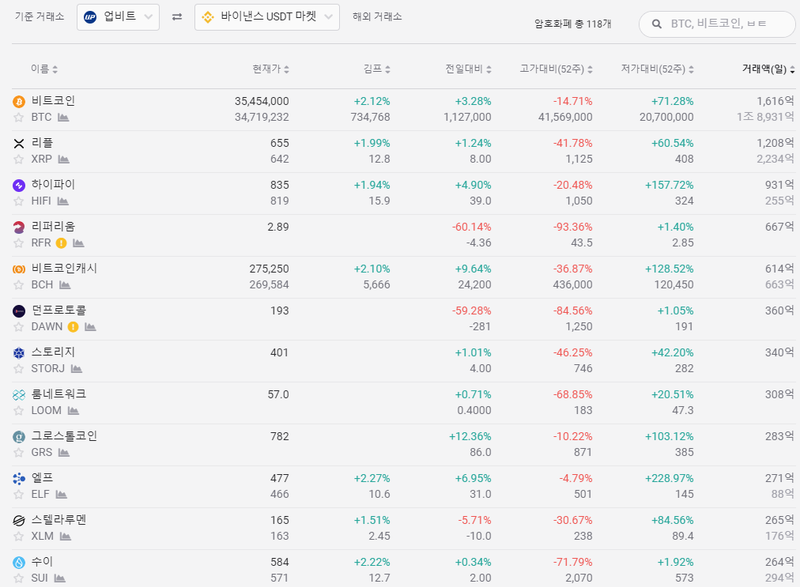The height and width of the screenshot is (587, 800).
Task: Click the GRS coin logo icon
Action: (x=19, y=437)
